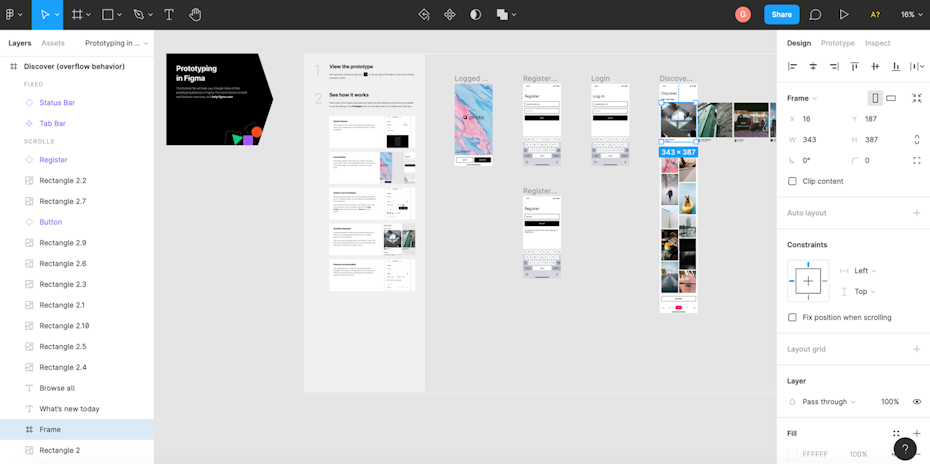Add auto layout with plus icon

916,213
